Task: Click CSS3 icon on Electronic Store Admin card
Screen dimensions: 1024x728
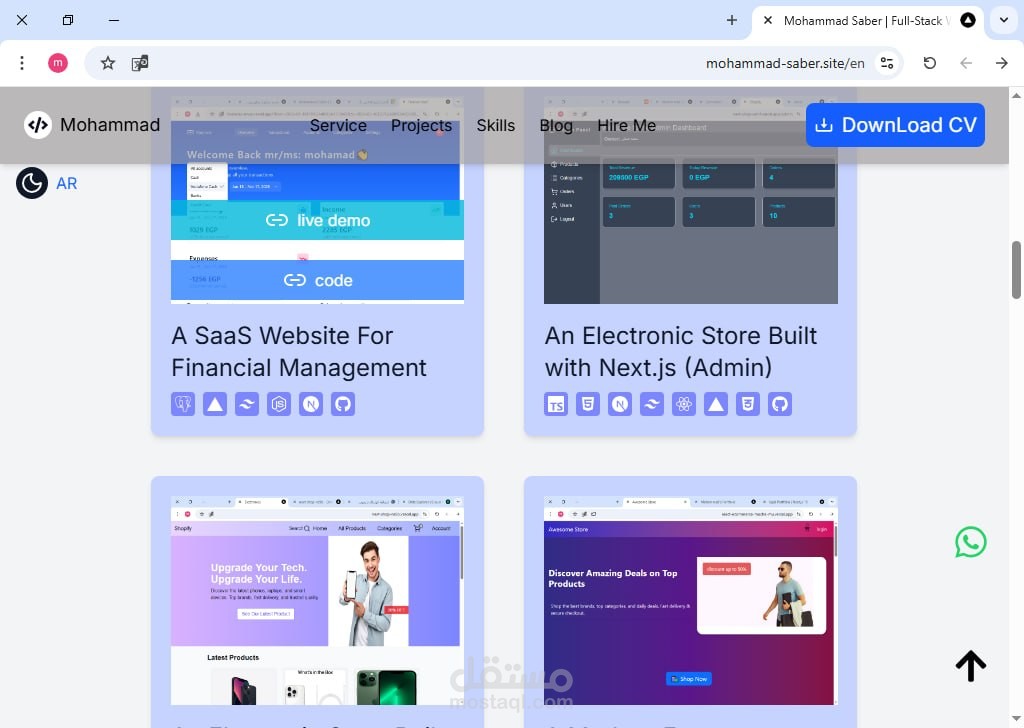Action: [x=748, y=404]
